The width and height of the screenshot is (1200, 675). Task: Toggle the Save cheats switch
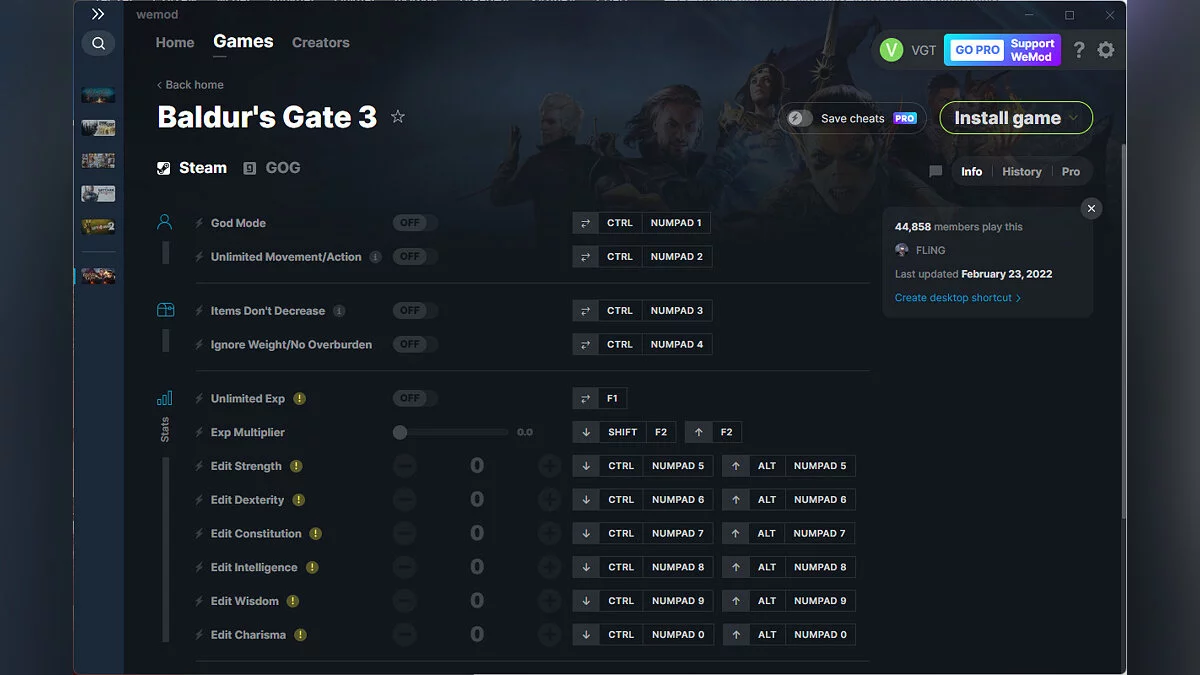[800, 118]
